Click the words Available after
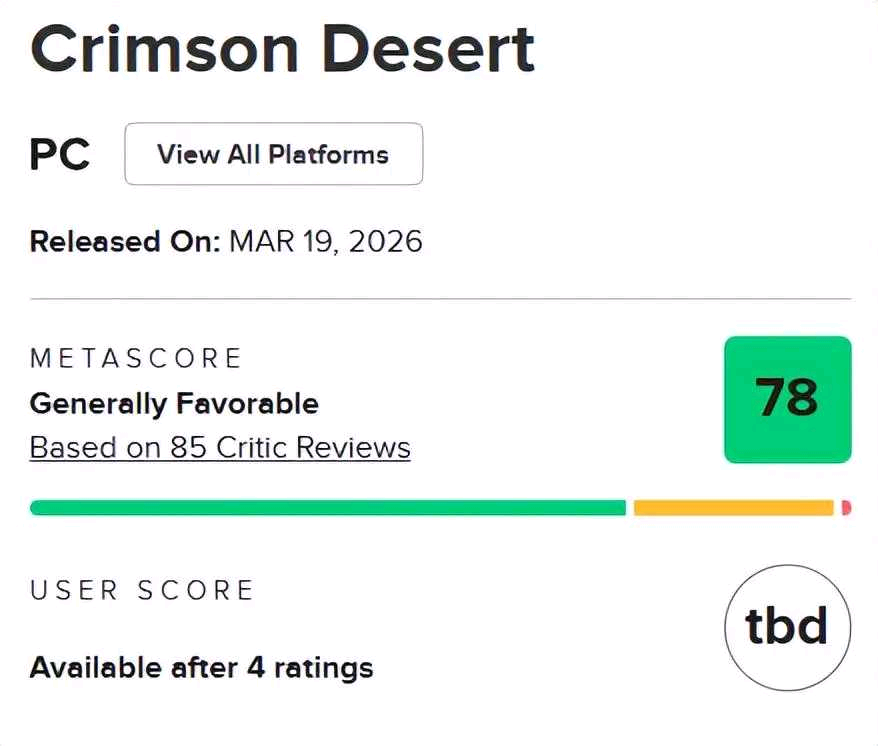878x746 pixels. (x=134, y=667)
